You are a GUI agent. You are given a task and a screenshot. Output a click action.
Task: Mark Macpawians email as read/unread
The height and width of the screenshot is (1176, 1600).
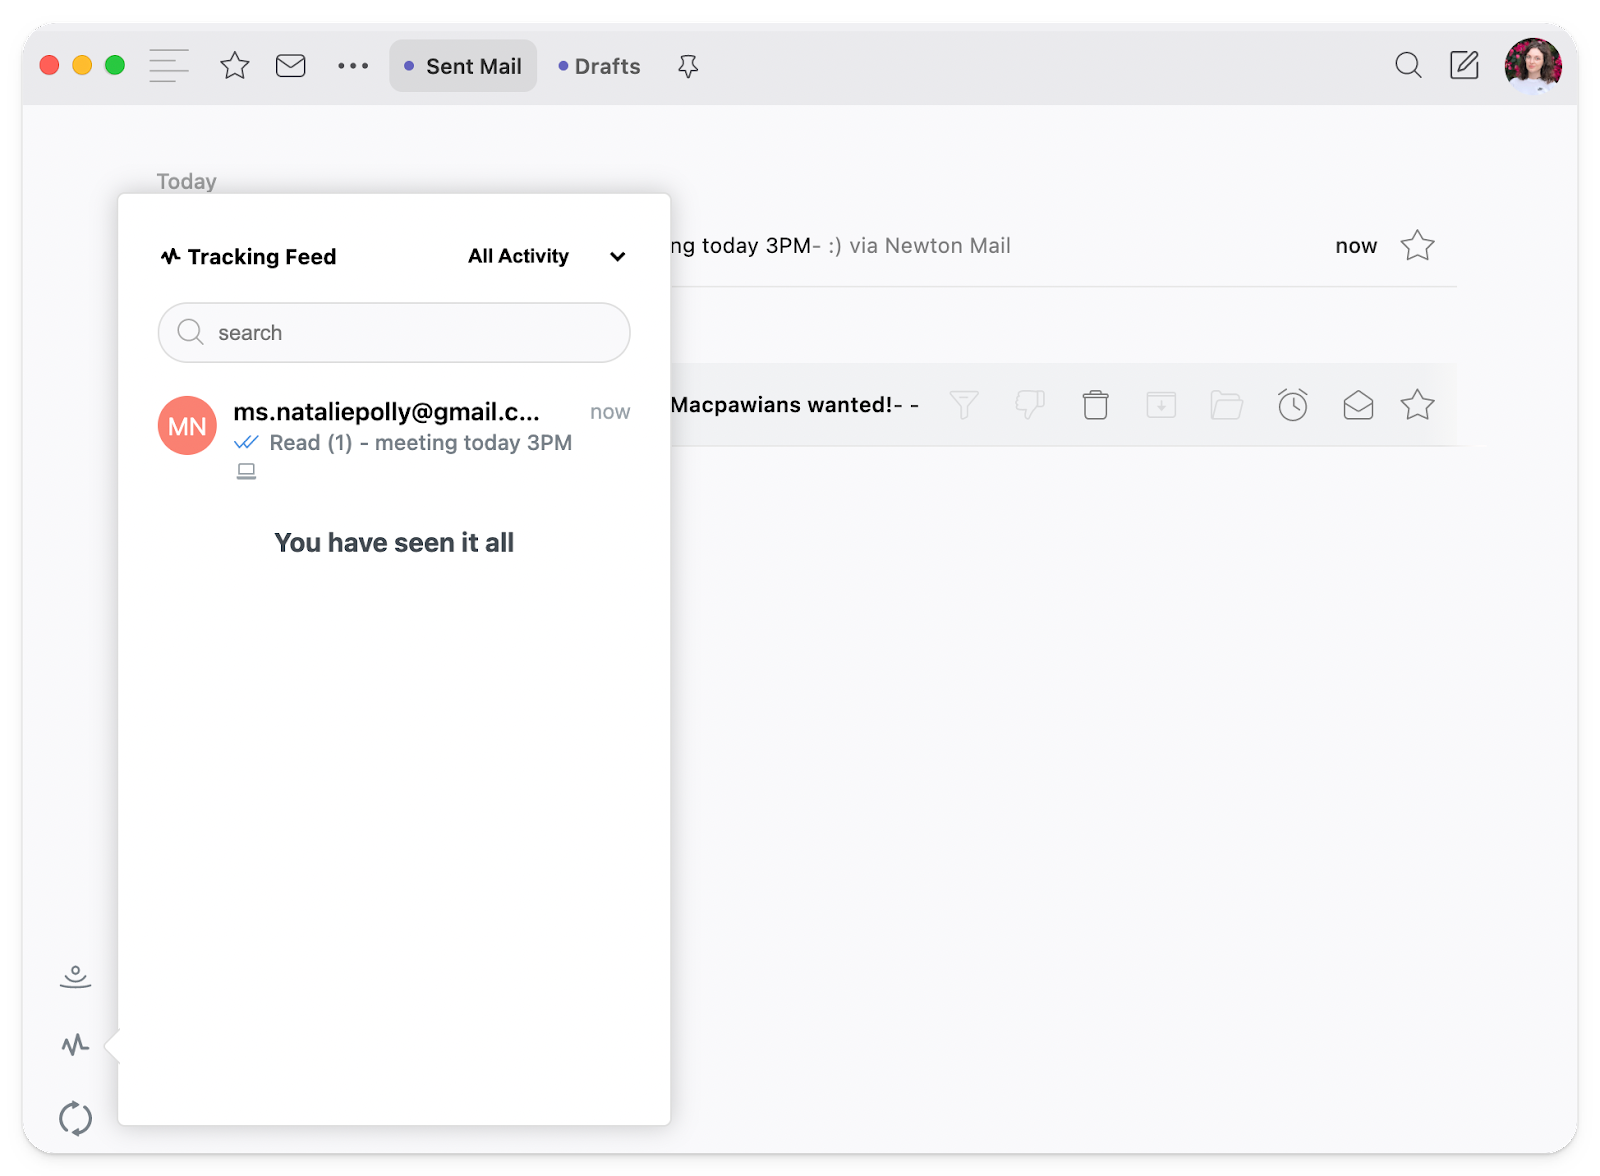[x=1358, y=405]
